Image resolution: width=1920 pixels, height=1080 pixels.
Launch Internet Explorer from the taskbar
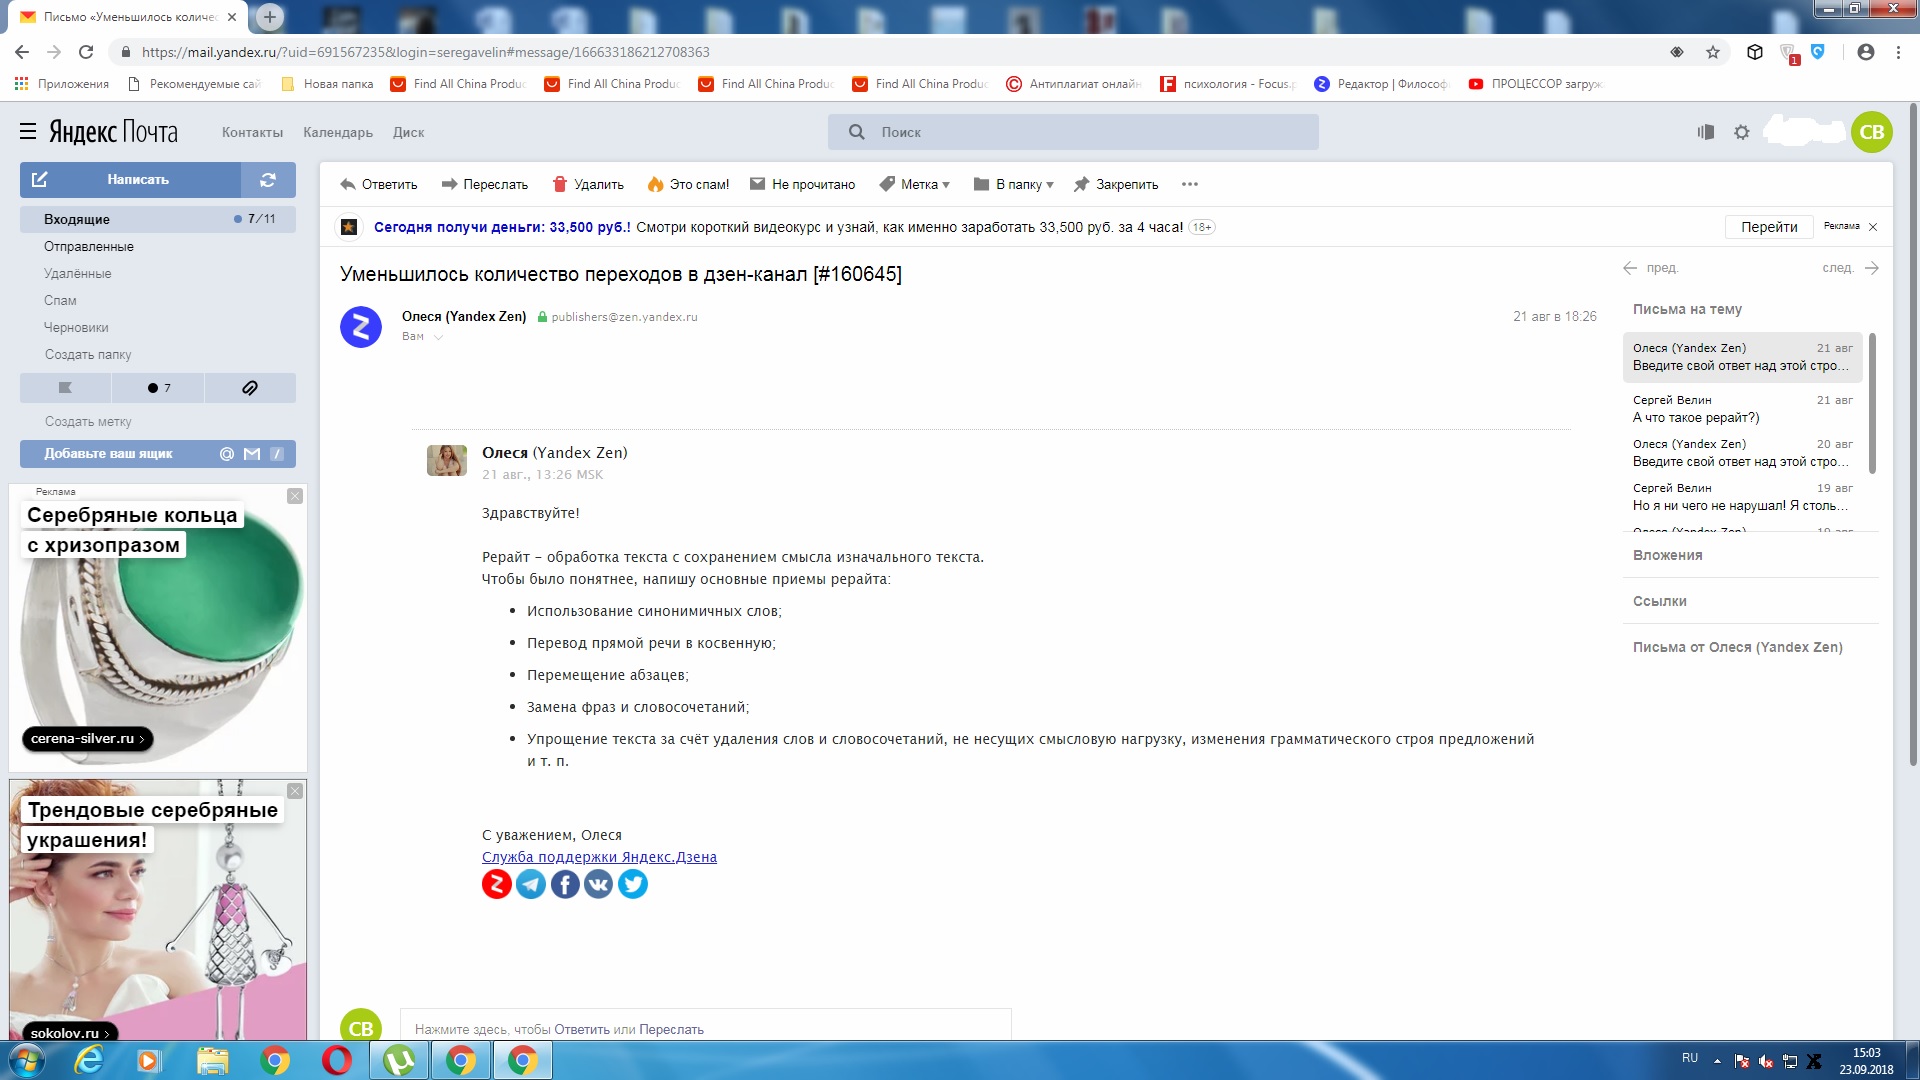tap(89, 1060)
